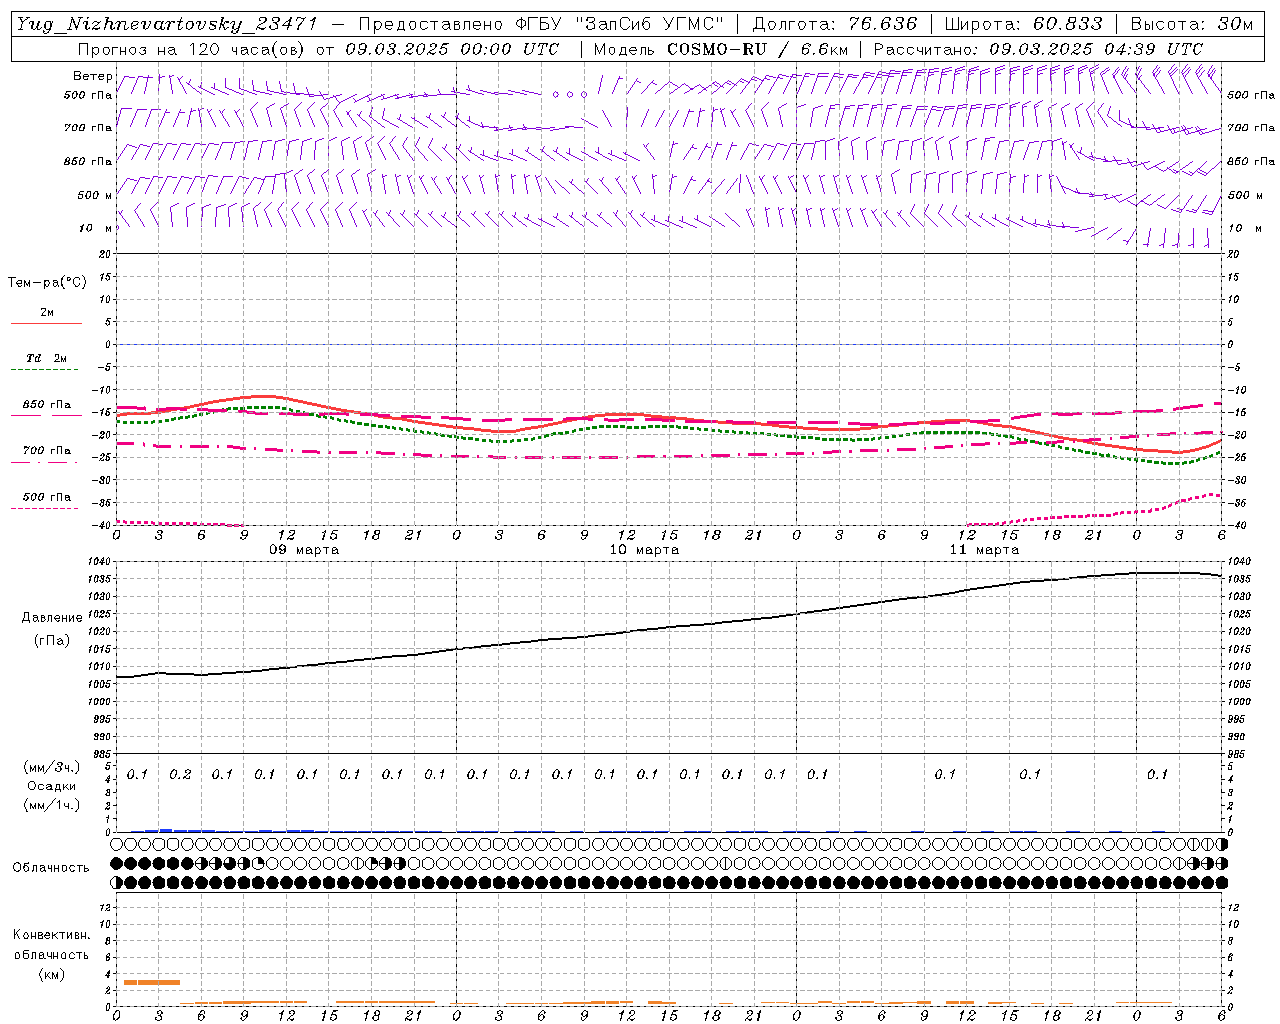1280x1024 pixels.
Task: Click the '0.2' precipitation value
Action: click(x=180, y=774)
